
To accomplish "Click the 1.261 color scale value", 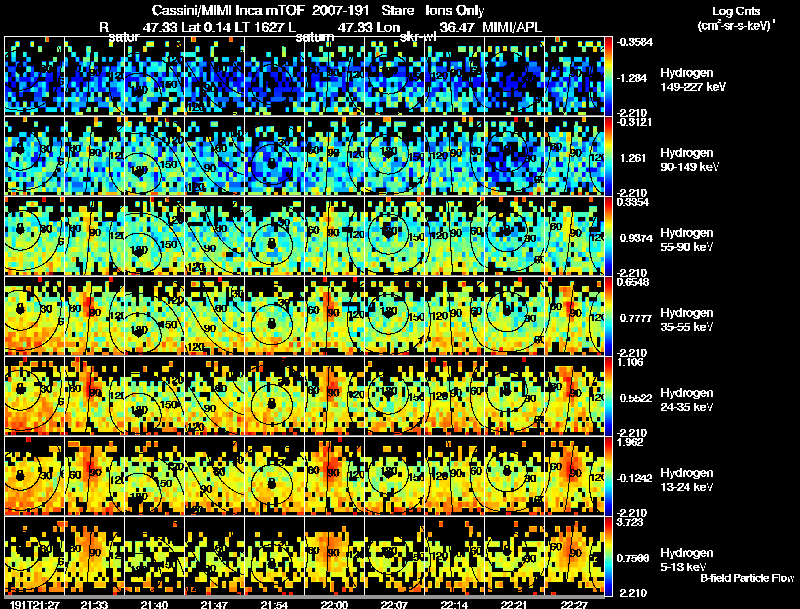I will pos(633,158).
